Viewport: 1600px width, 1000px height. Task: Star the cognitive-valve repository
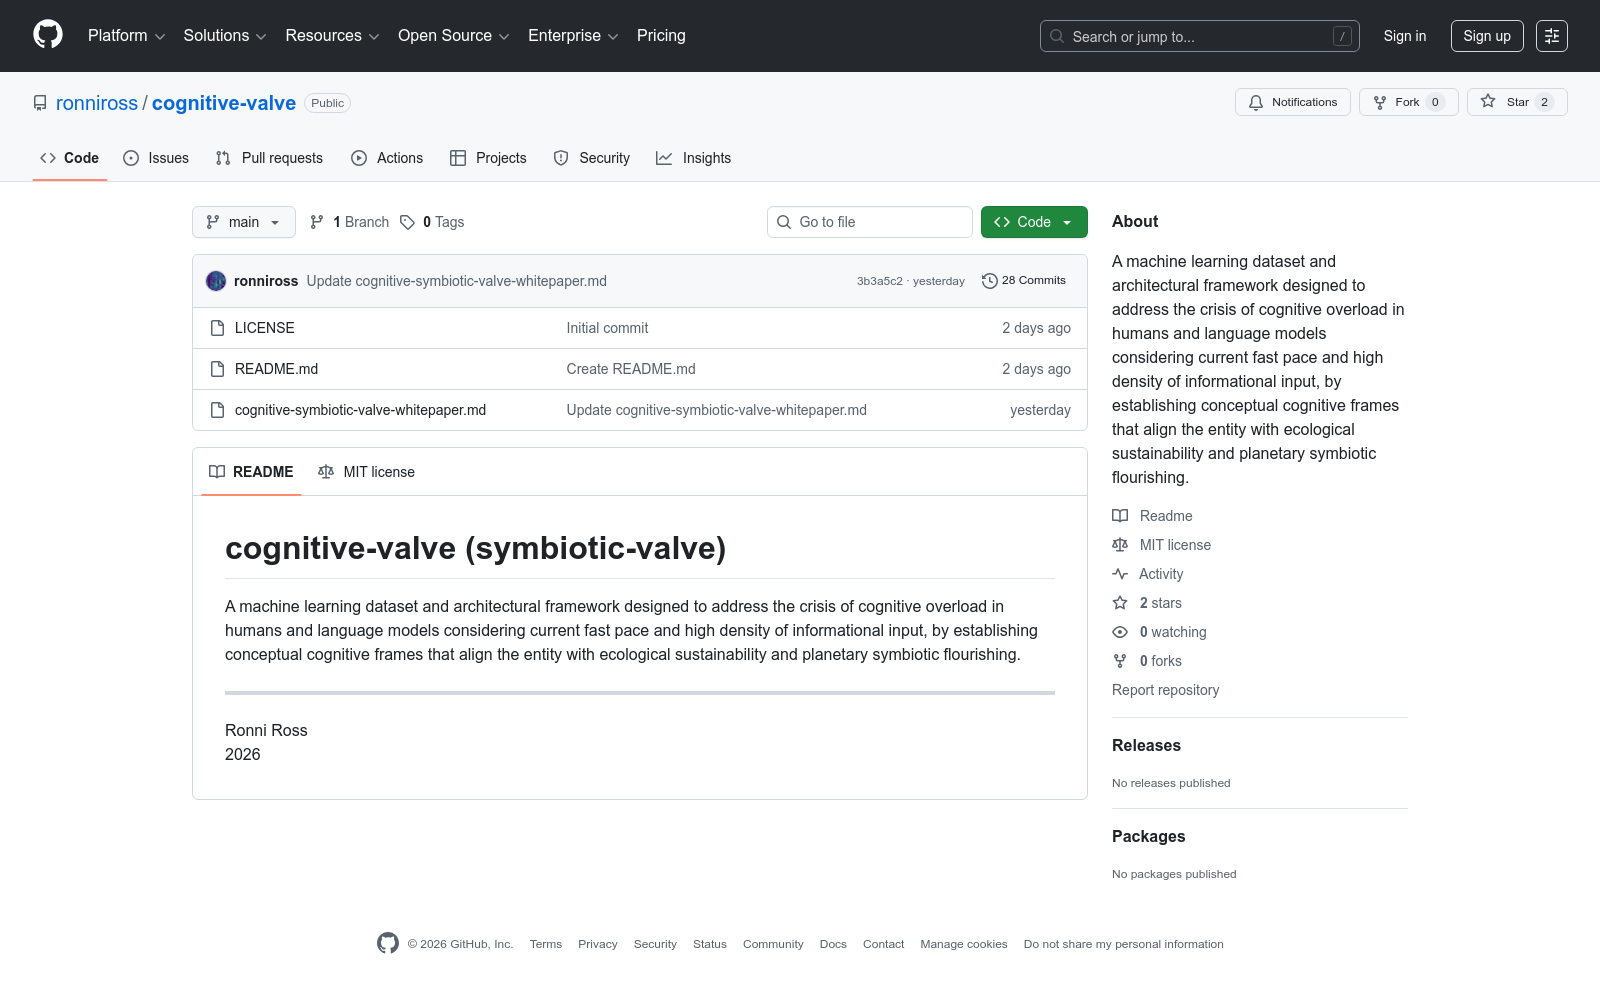click(x=1517, y=102)
